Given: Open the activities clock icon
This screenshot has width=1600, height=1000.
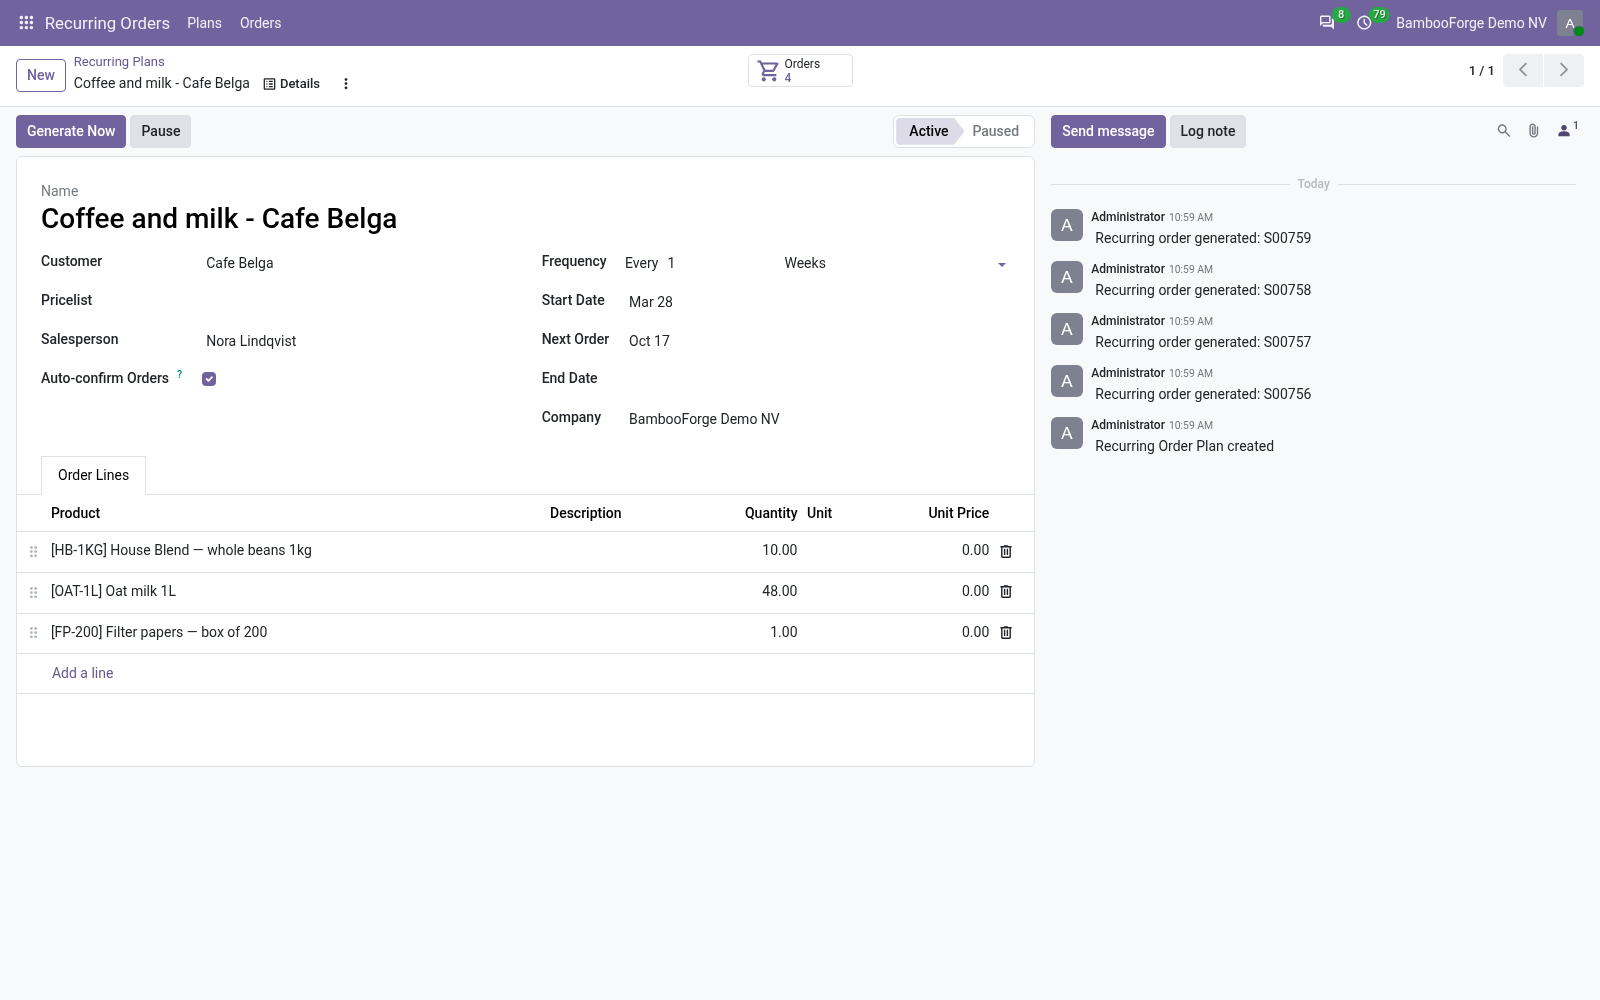Looking at the screenshot, I should 1364,23.
